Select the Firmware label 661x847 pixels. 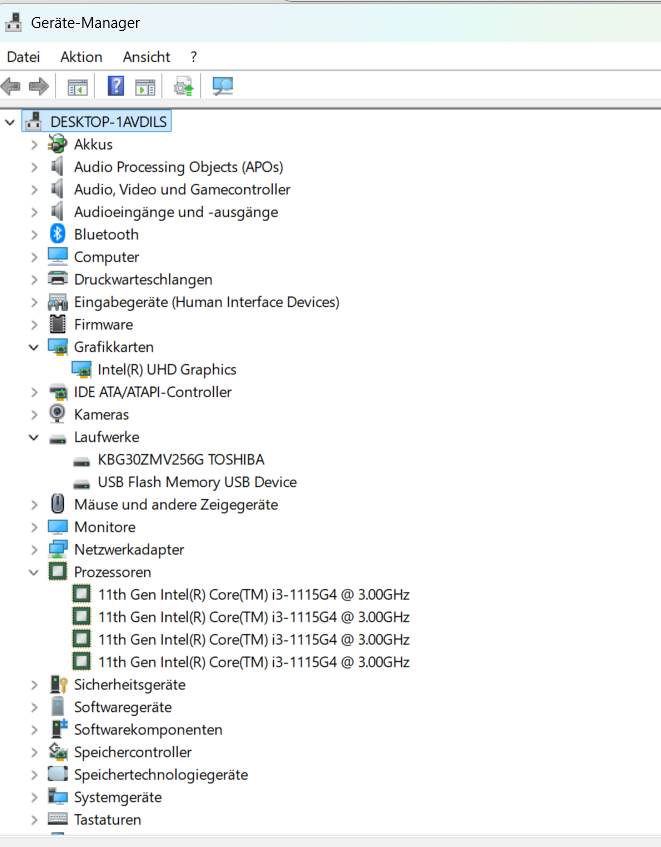tap(103, 324)
